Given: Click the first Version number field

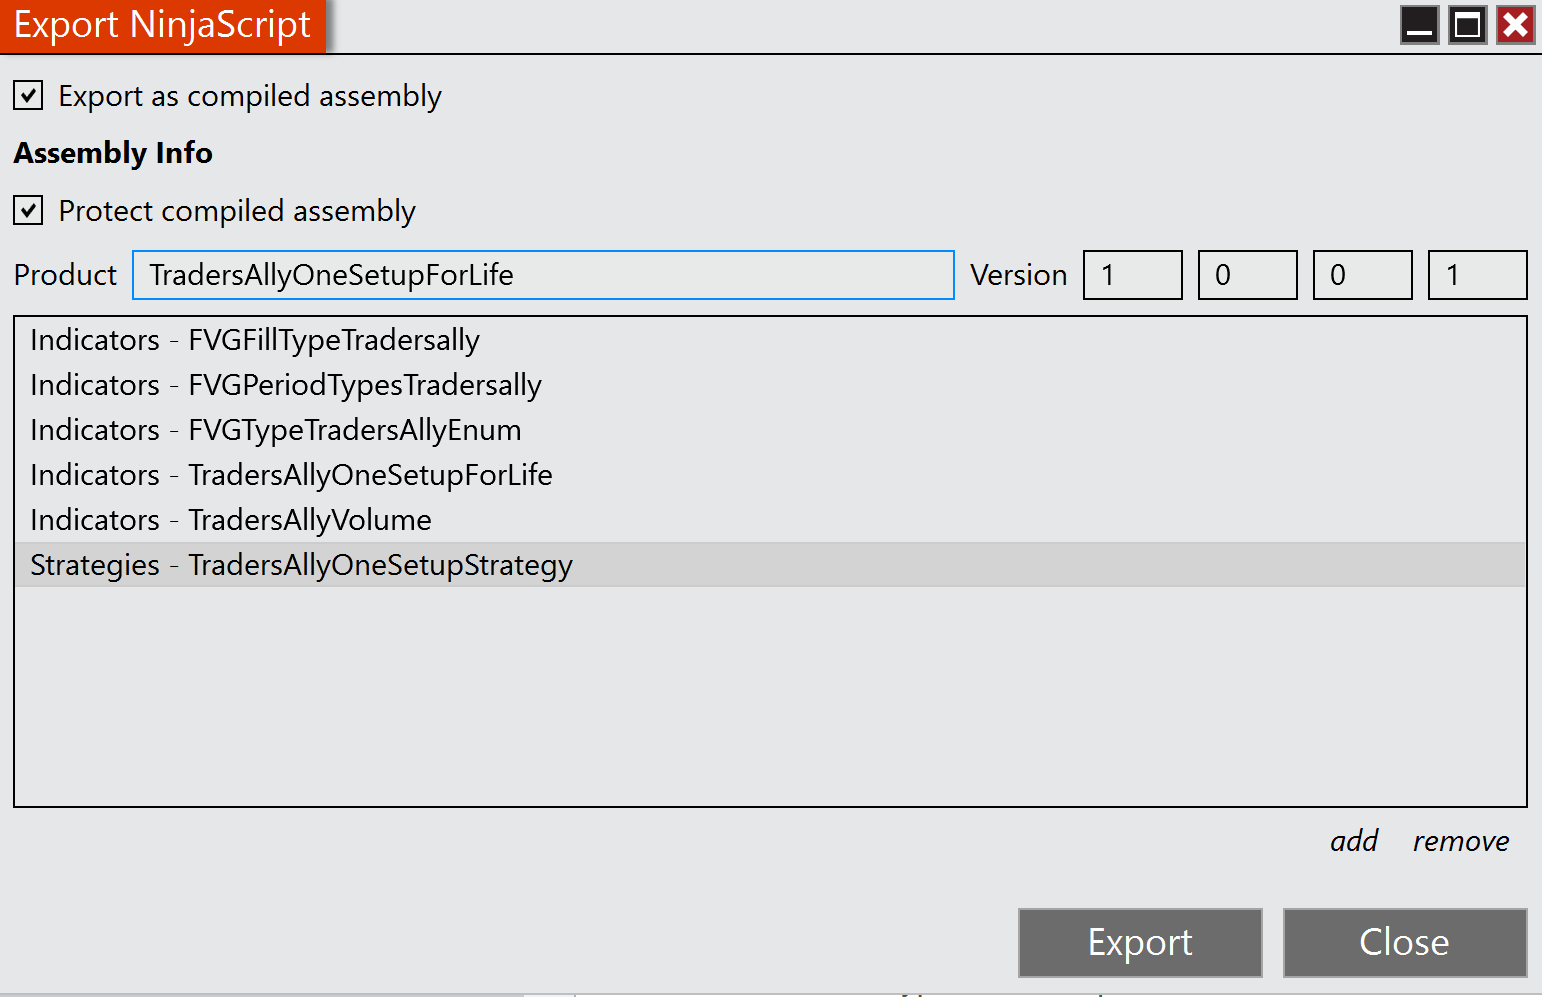Looking at the screenshot, I should (1132, 275).
